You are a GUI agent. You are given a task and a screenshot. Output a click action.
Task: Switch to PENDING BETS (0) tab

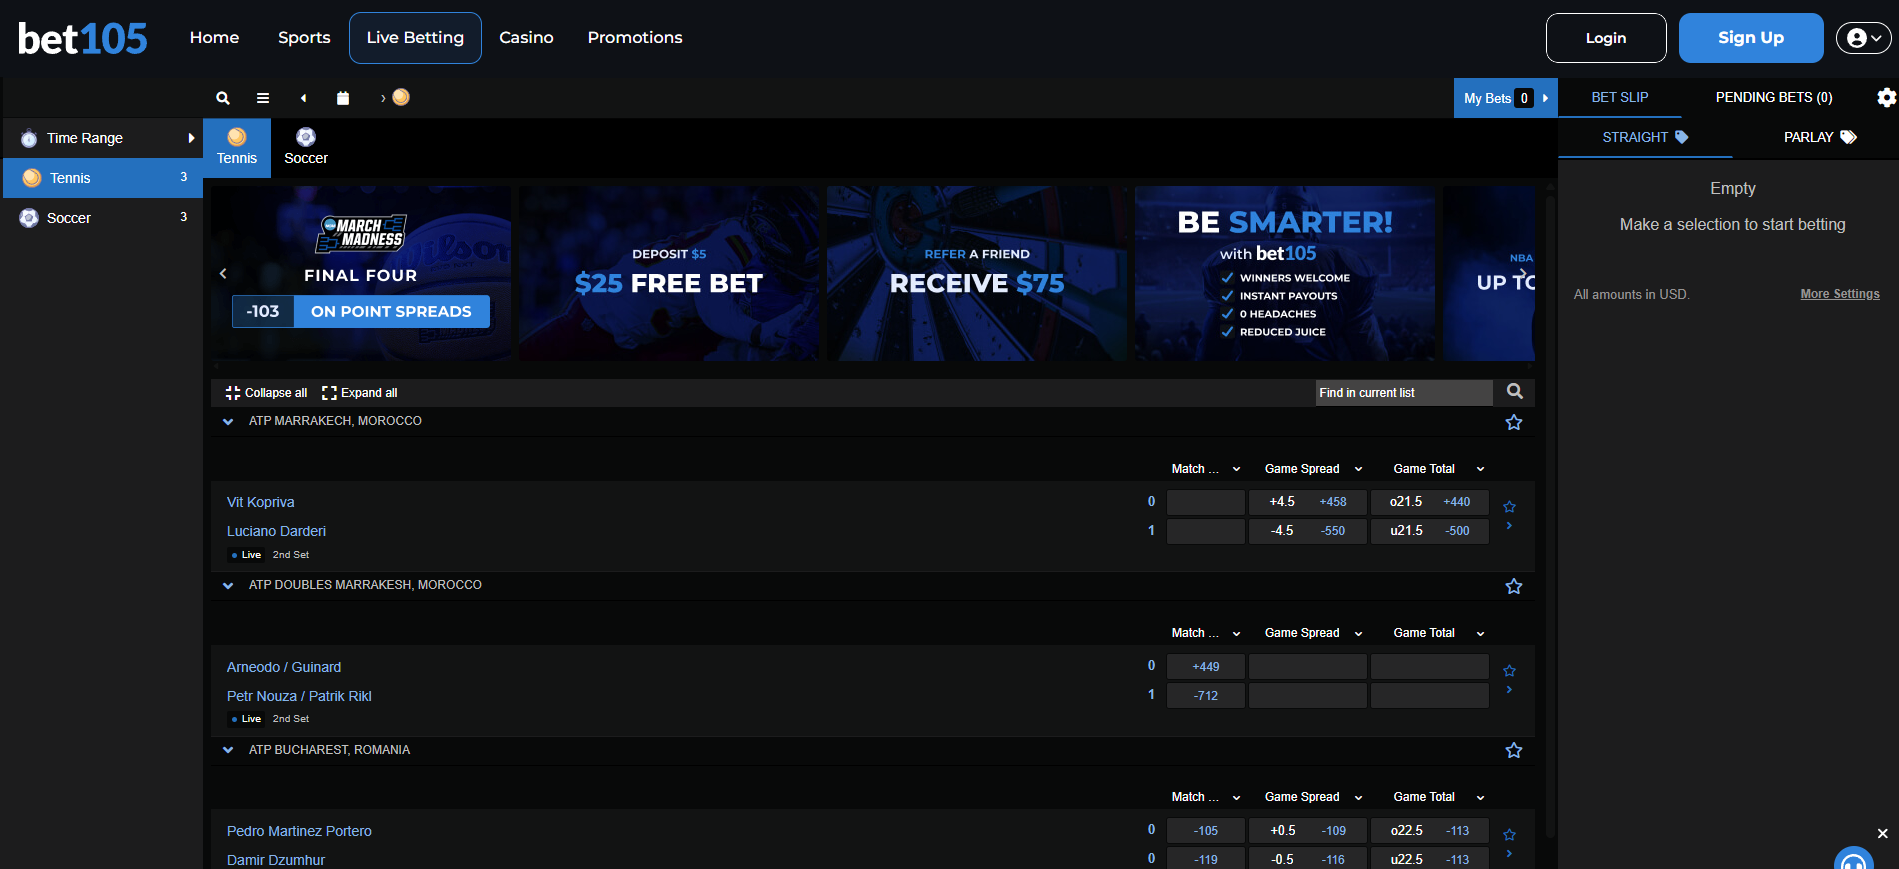tap(1774, 98)
